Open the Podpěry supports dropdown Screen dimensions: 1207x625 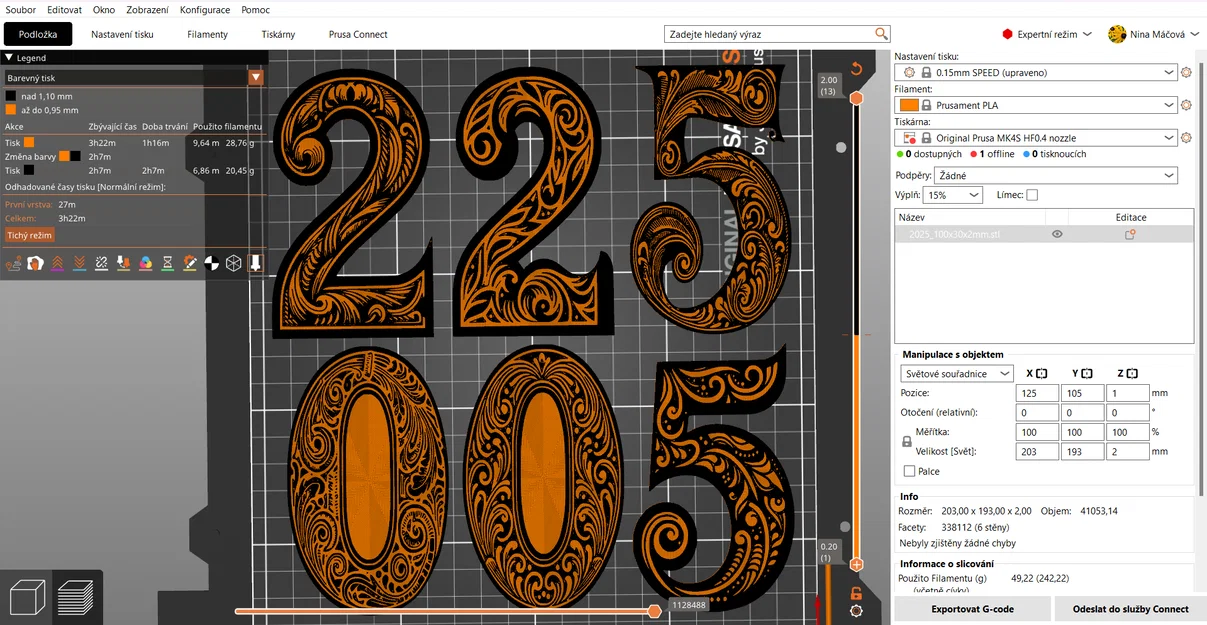(x=1058, y=176)
